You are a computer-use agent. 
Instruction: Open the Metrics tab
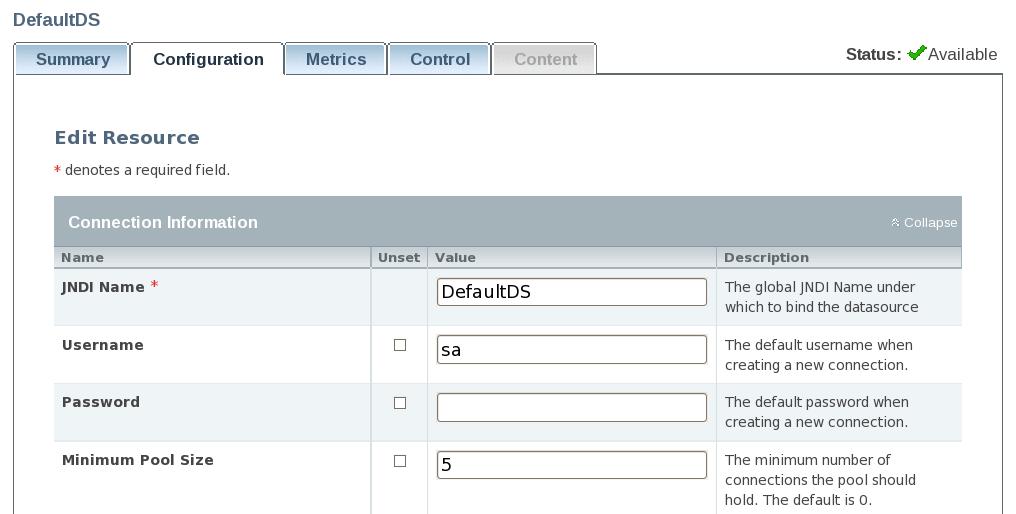(336, 59)
